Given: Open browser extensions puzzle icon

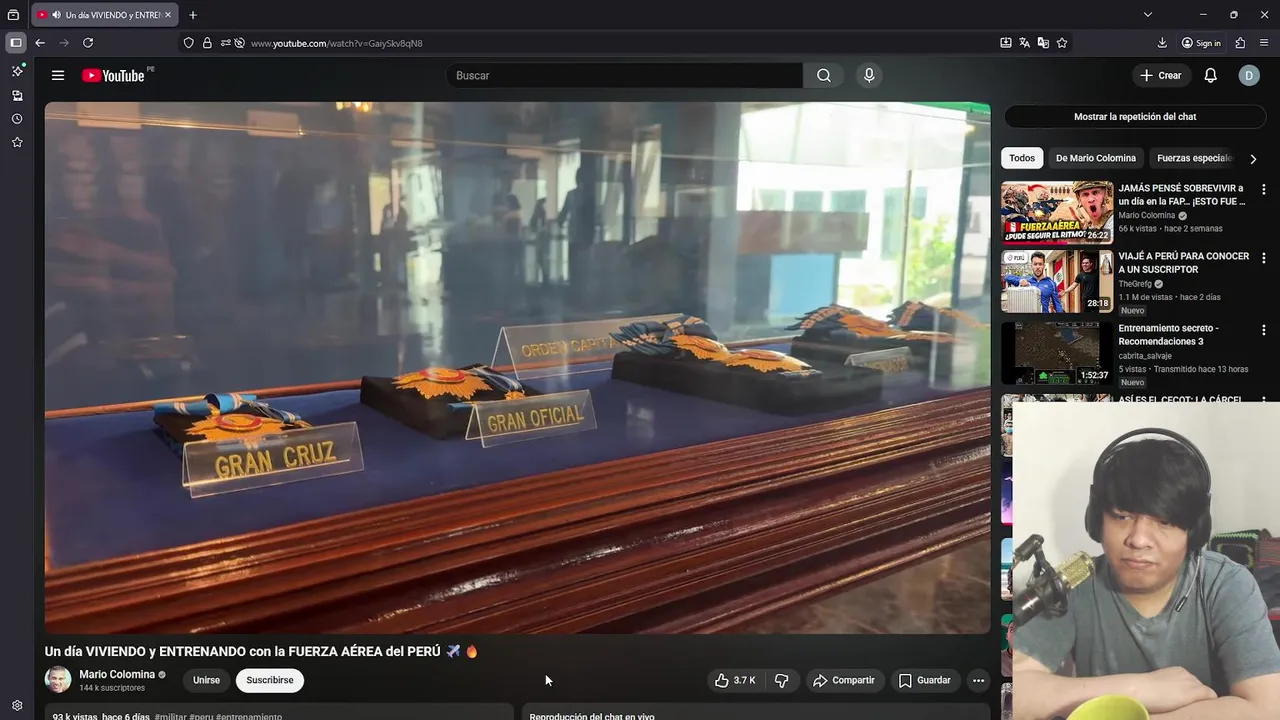Looking at the screenshot, I should coord(1241,43).
